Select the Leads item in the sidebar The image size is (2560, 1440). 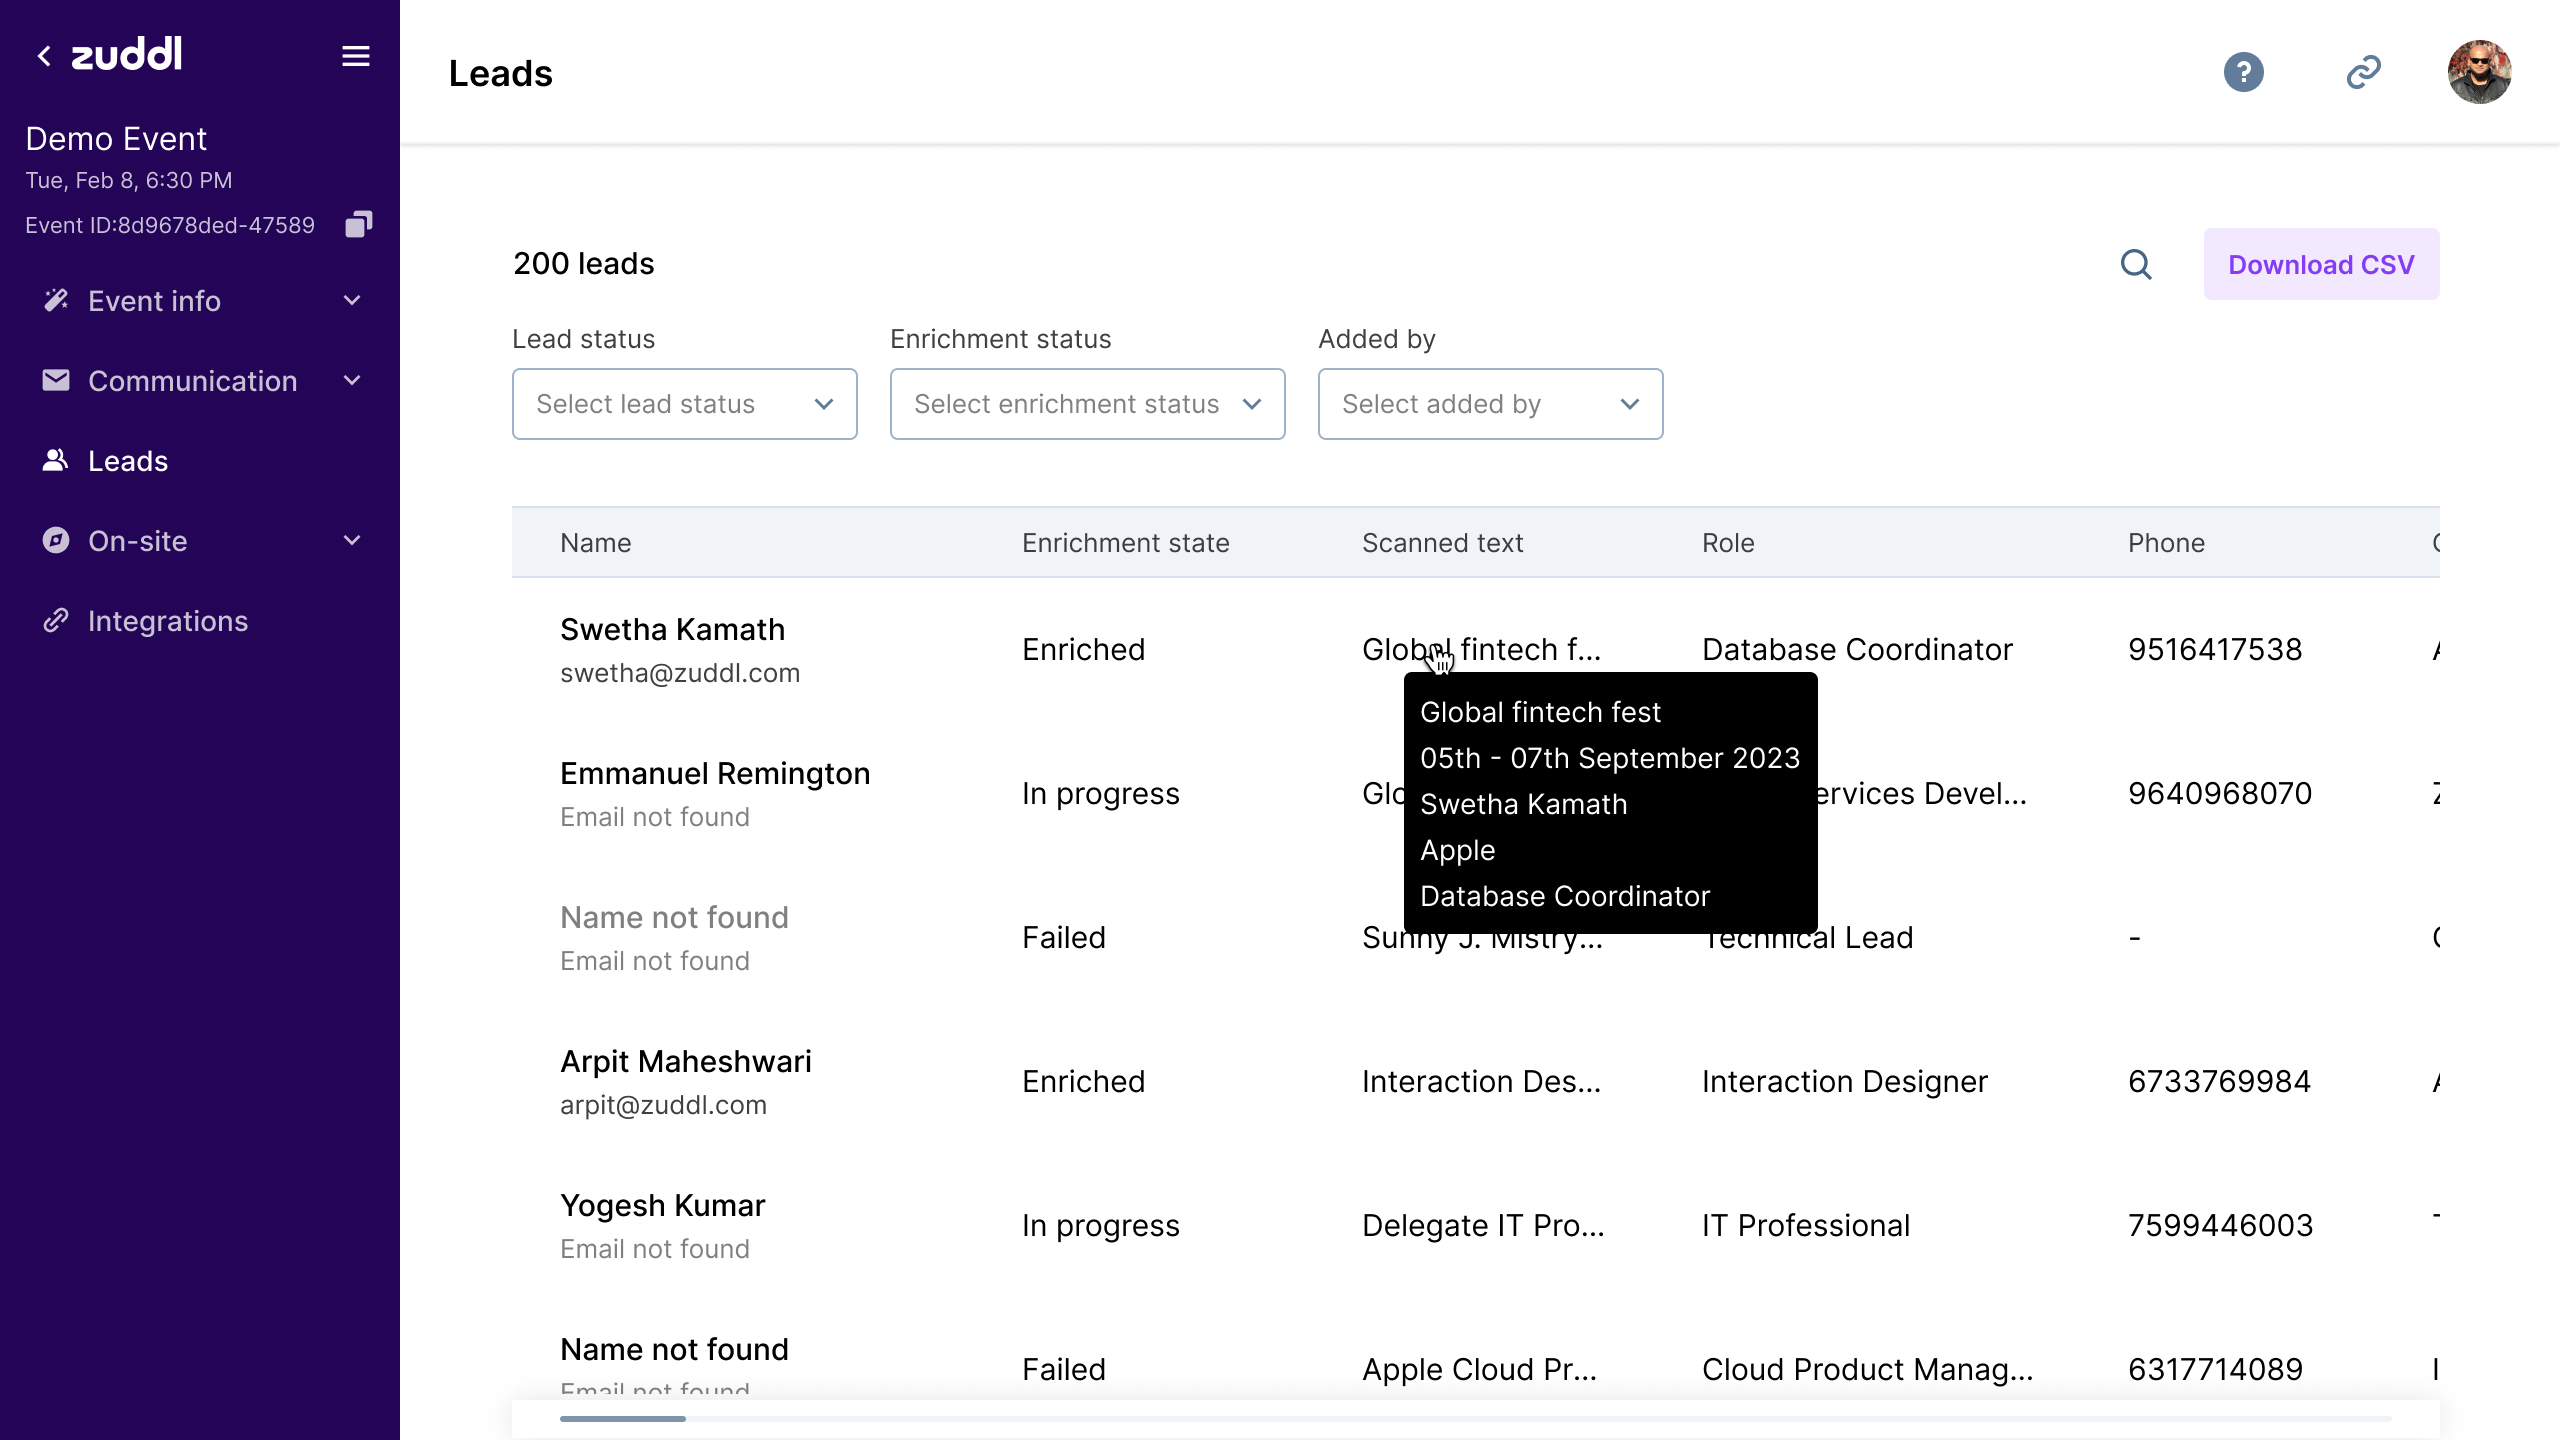coord(128,461)
